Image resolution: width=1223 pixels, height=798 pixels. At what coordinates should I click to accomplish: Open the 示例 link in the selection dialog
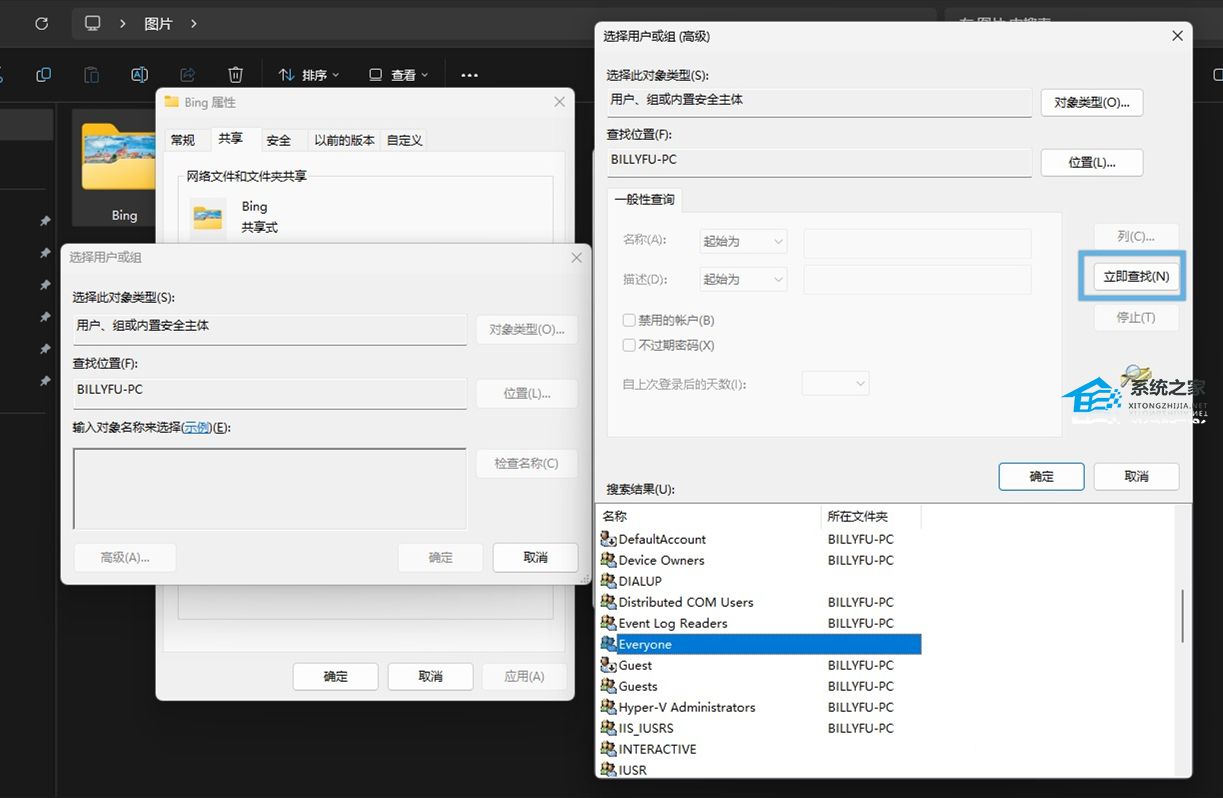[x=196, y=427]
